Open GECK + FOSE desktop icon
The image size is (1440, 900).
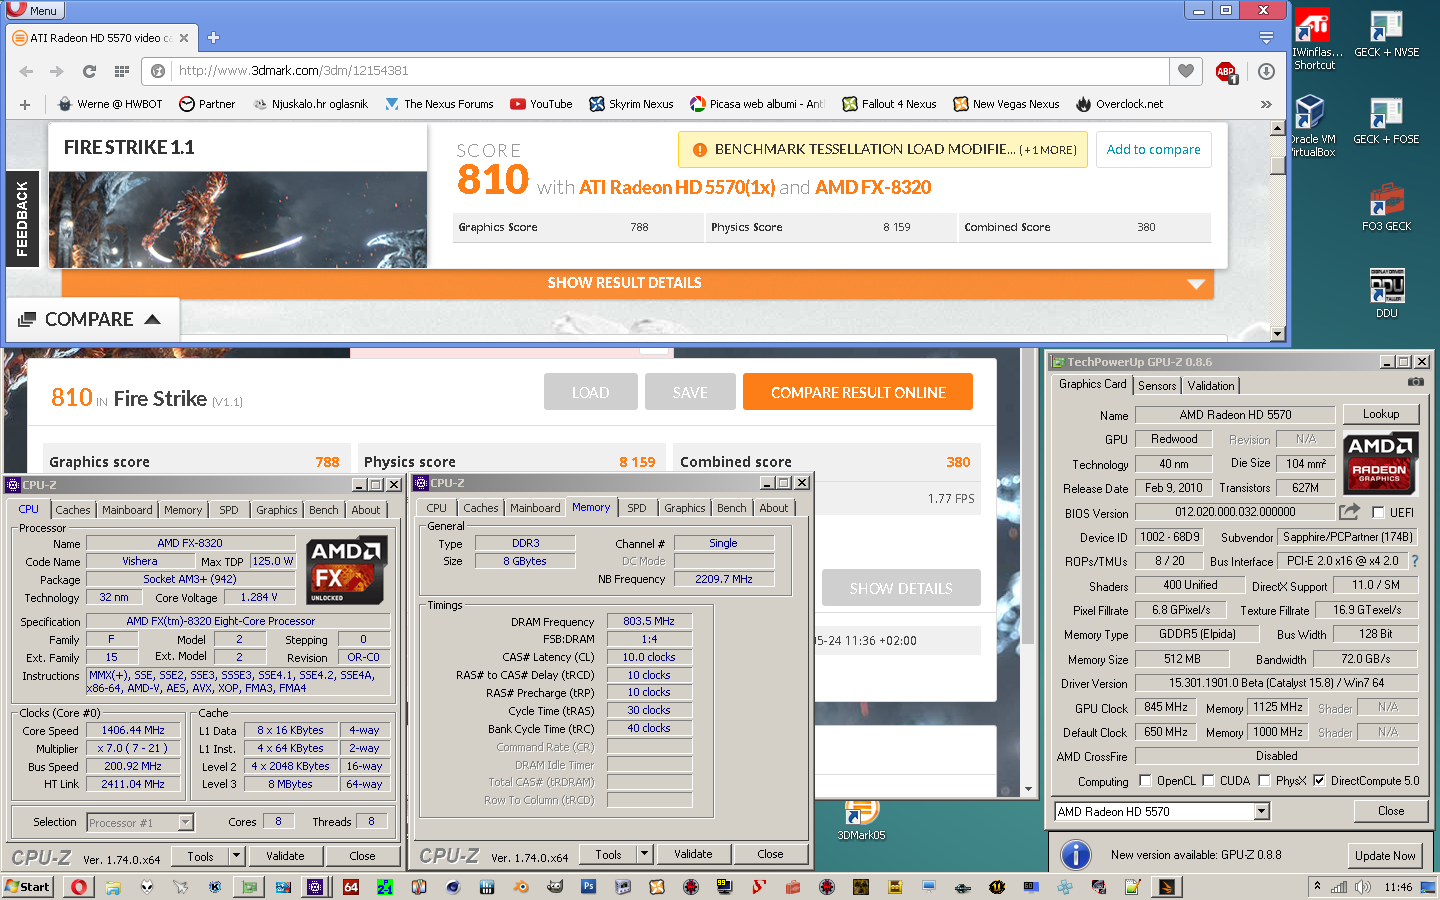(1386, 121)
